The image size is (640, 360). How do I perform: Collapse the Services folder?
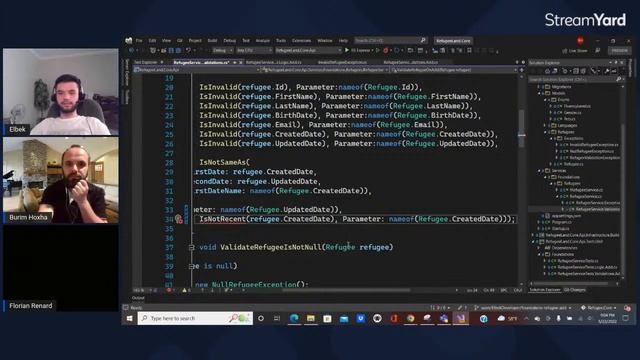pos(539,171)
